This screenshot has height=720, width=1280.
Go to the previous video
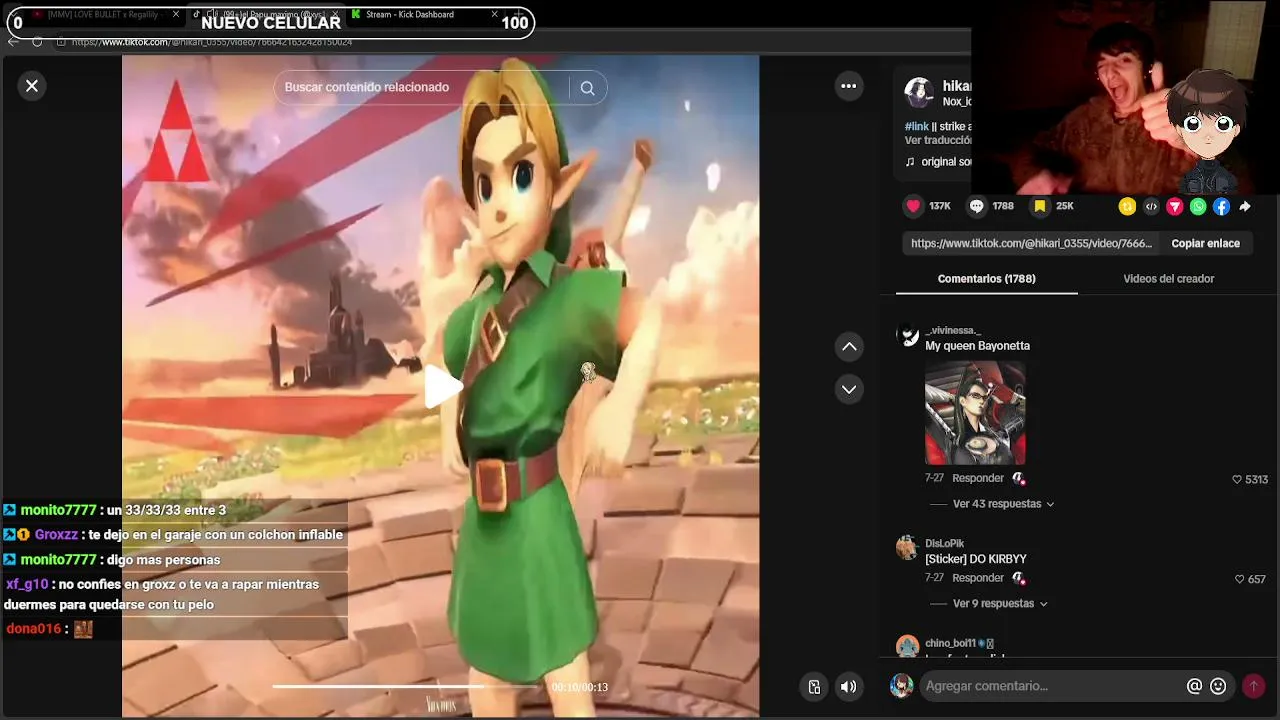tap(849, 347)
